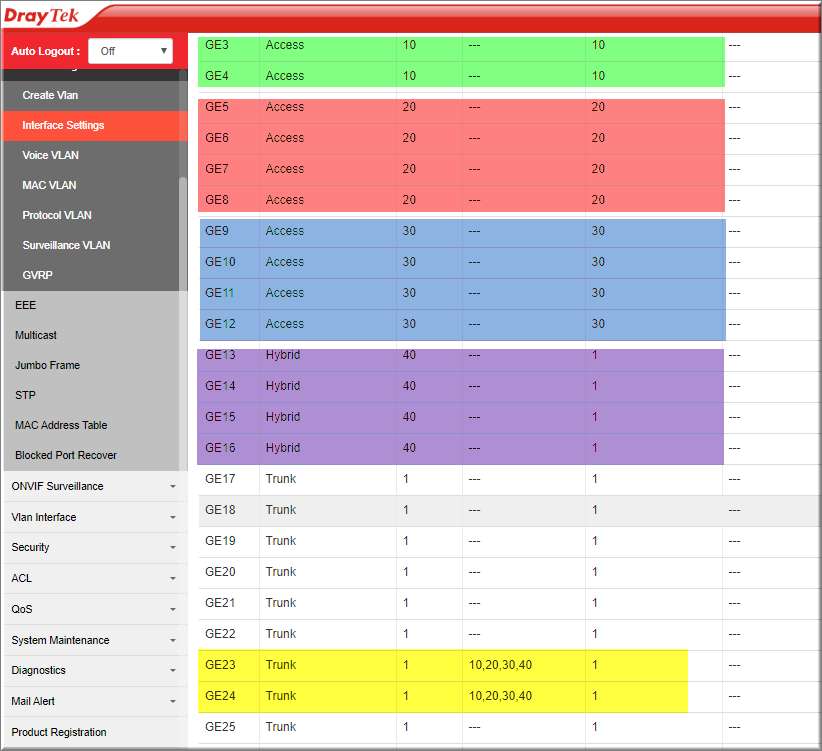The width and height of the screenshot is (822, 751).
Task: Open Product Registration page
Action: coord(94,732)
